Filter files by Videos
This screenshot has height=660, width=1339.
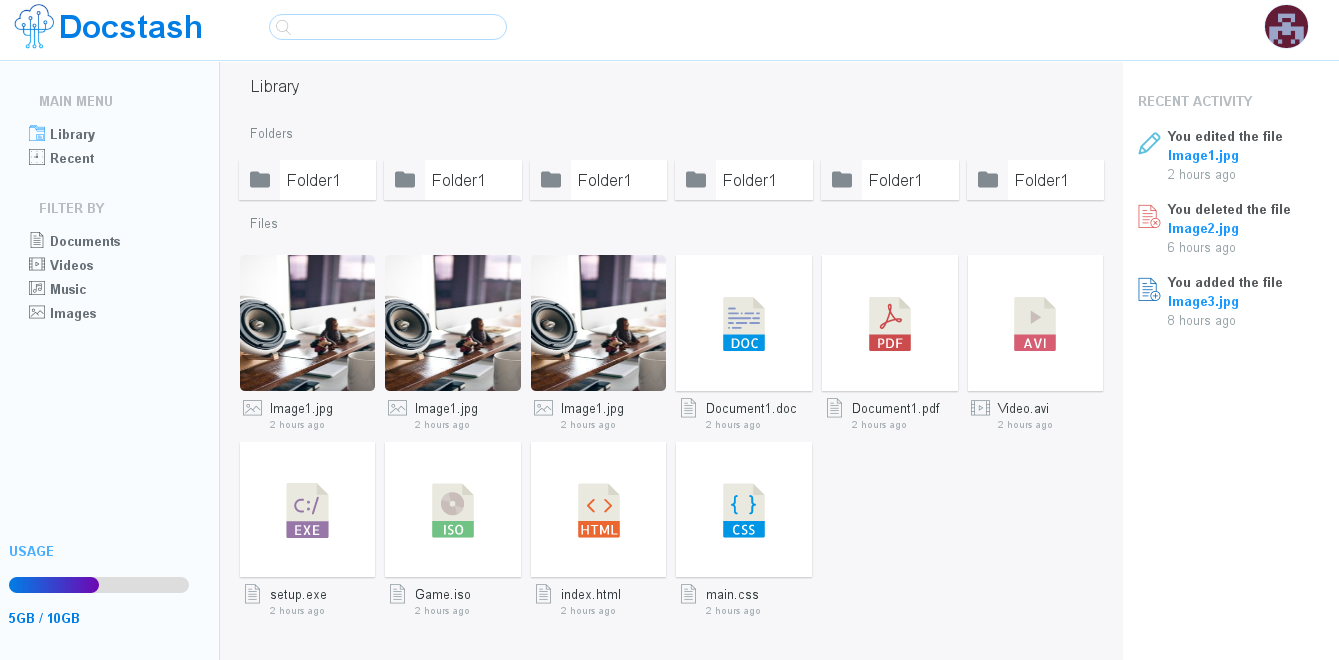point(71,265)
